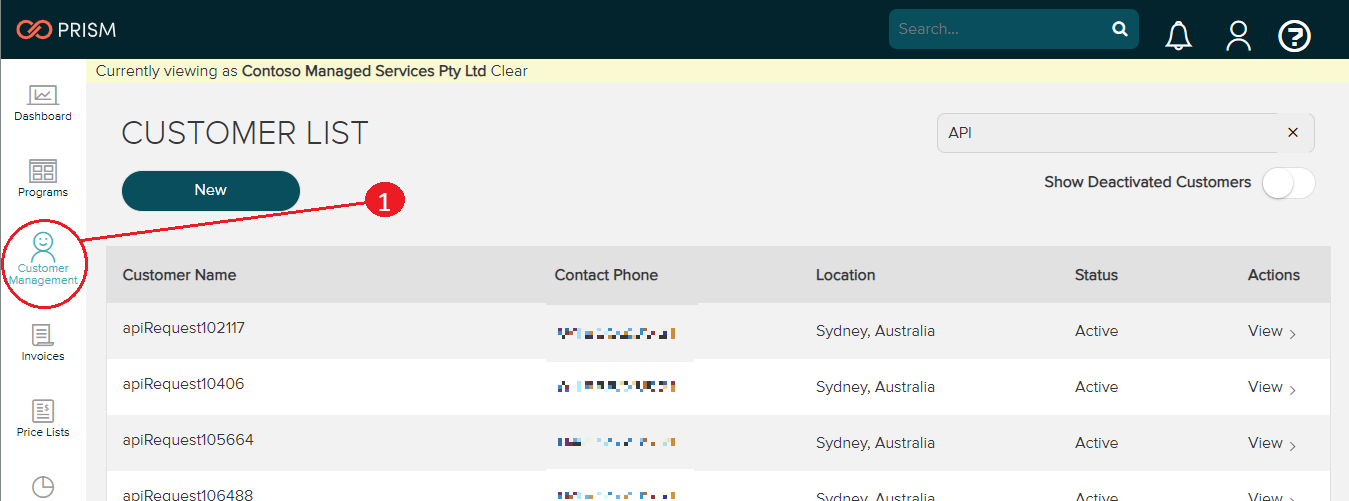Viewport: 1349px width, 501px height.
Task: Click the CUSTOMER LIST heading
Action: [245, 133]
